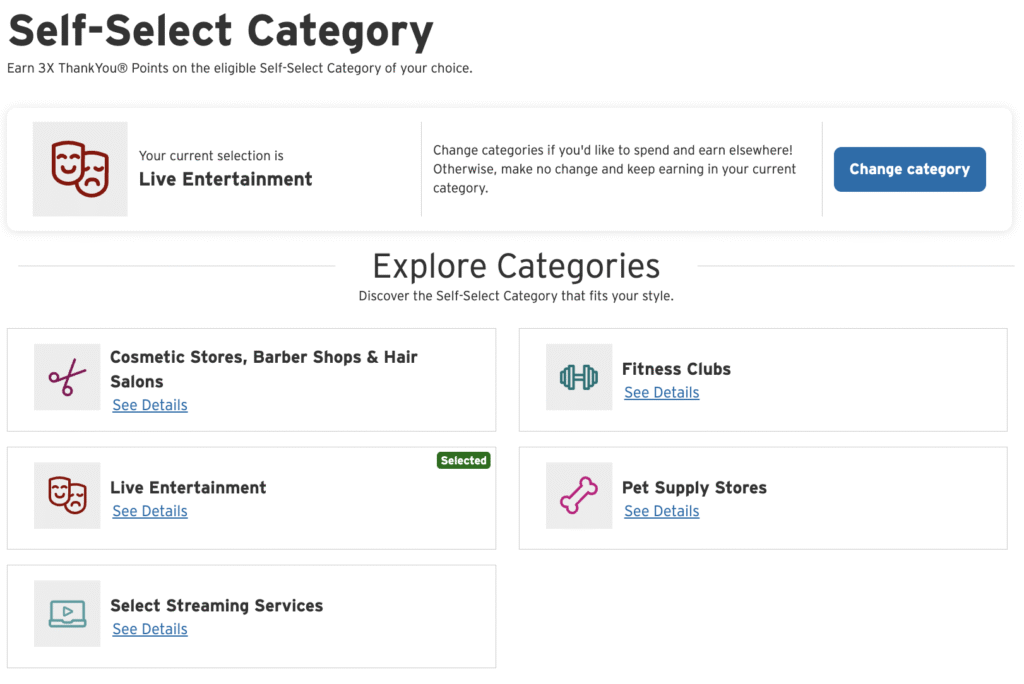Click the Self-Select Category page heading
This screenshot has width=1024, height=684.
click(221, 31)
